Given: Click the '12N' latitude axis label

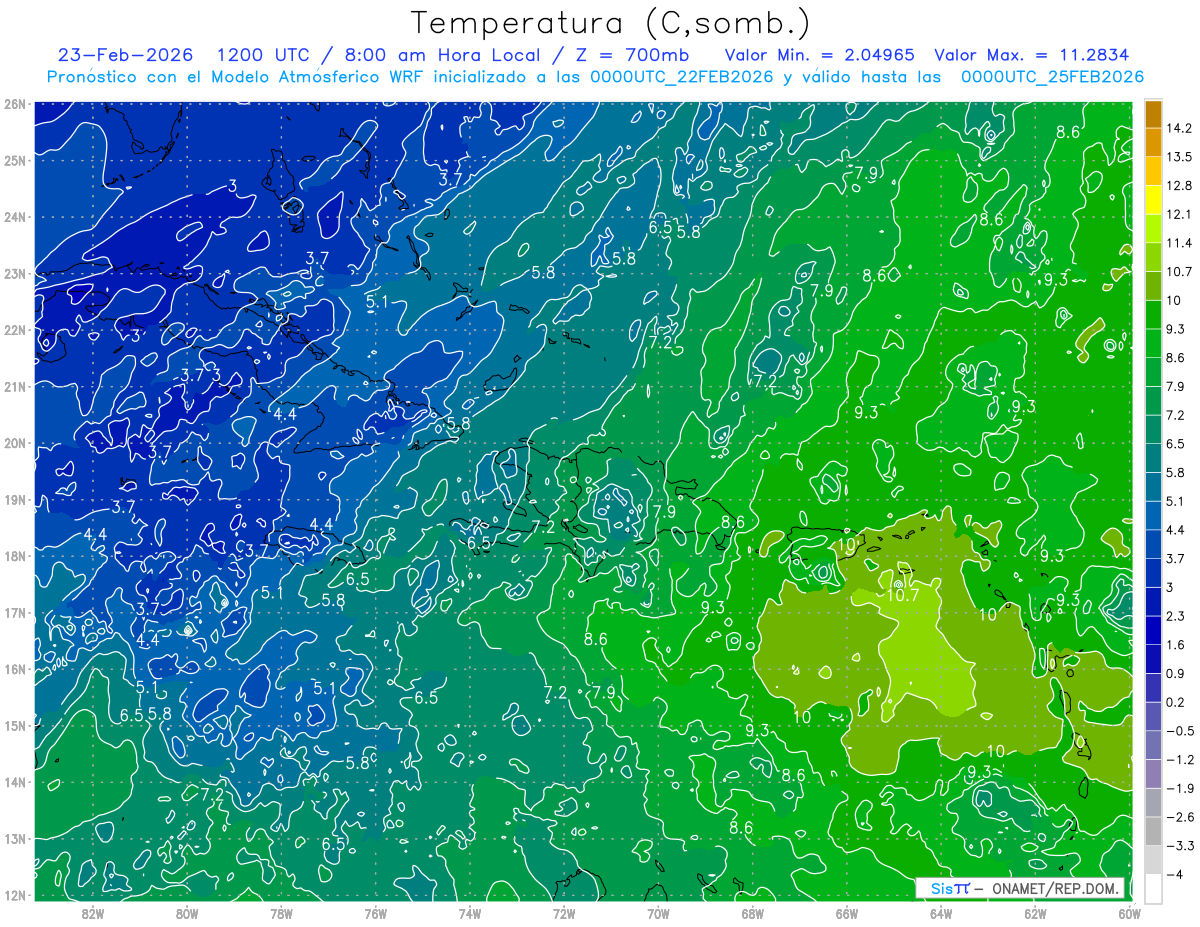Looking at the screenshot, I should [x=14, y=895].
